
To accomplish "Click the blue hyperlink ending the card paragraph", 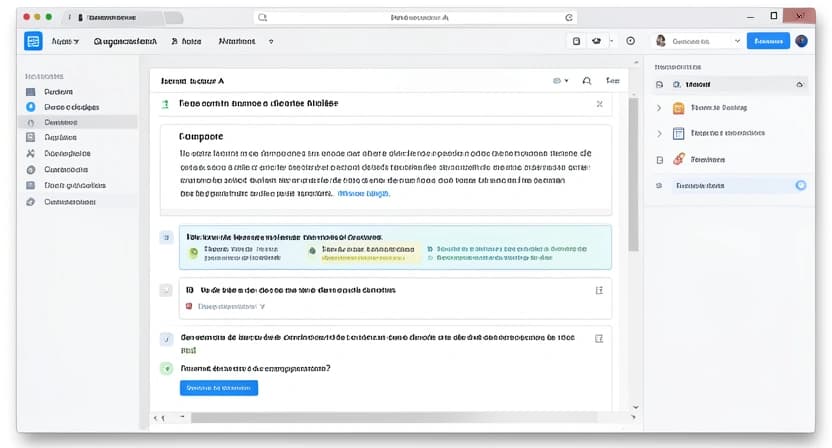I will click(x=363, y=194).
